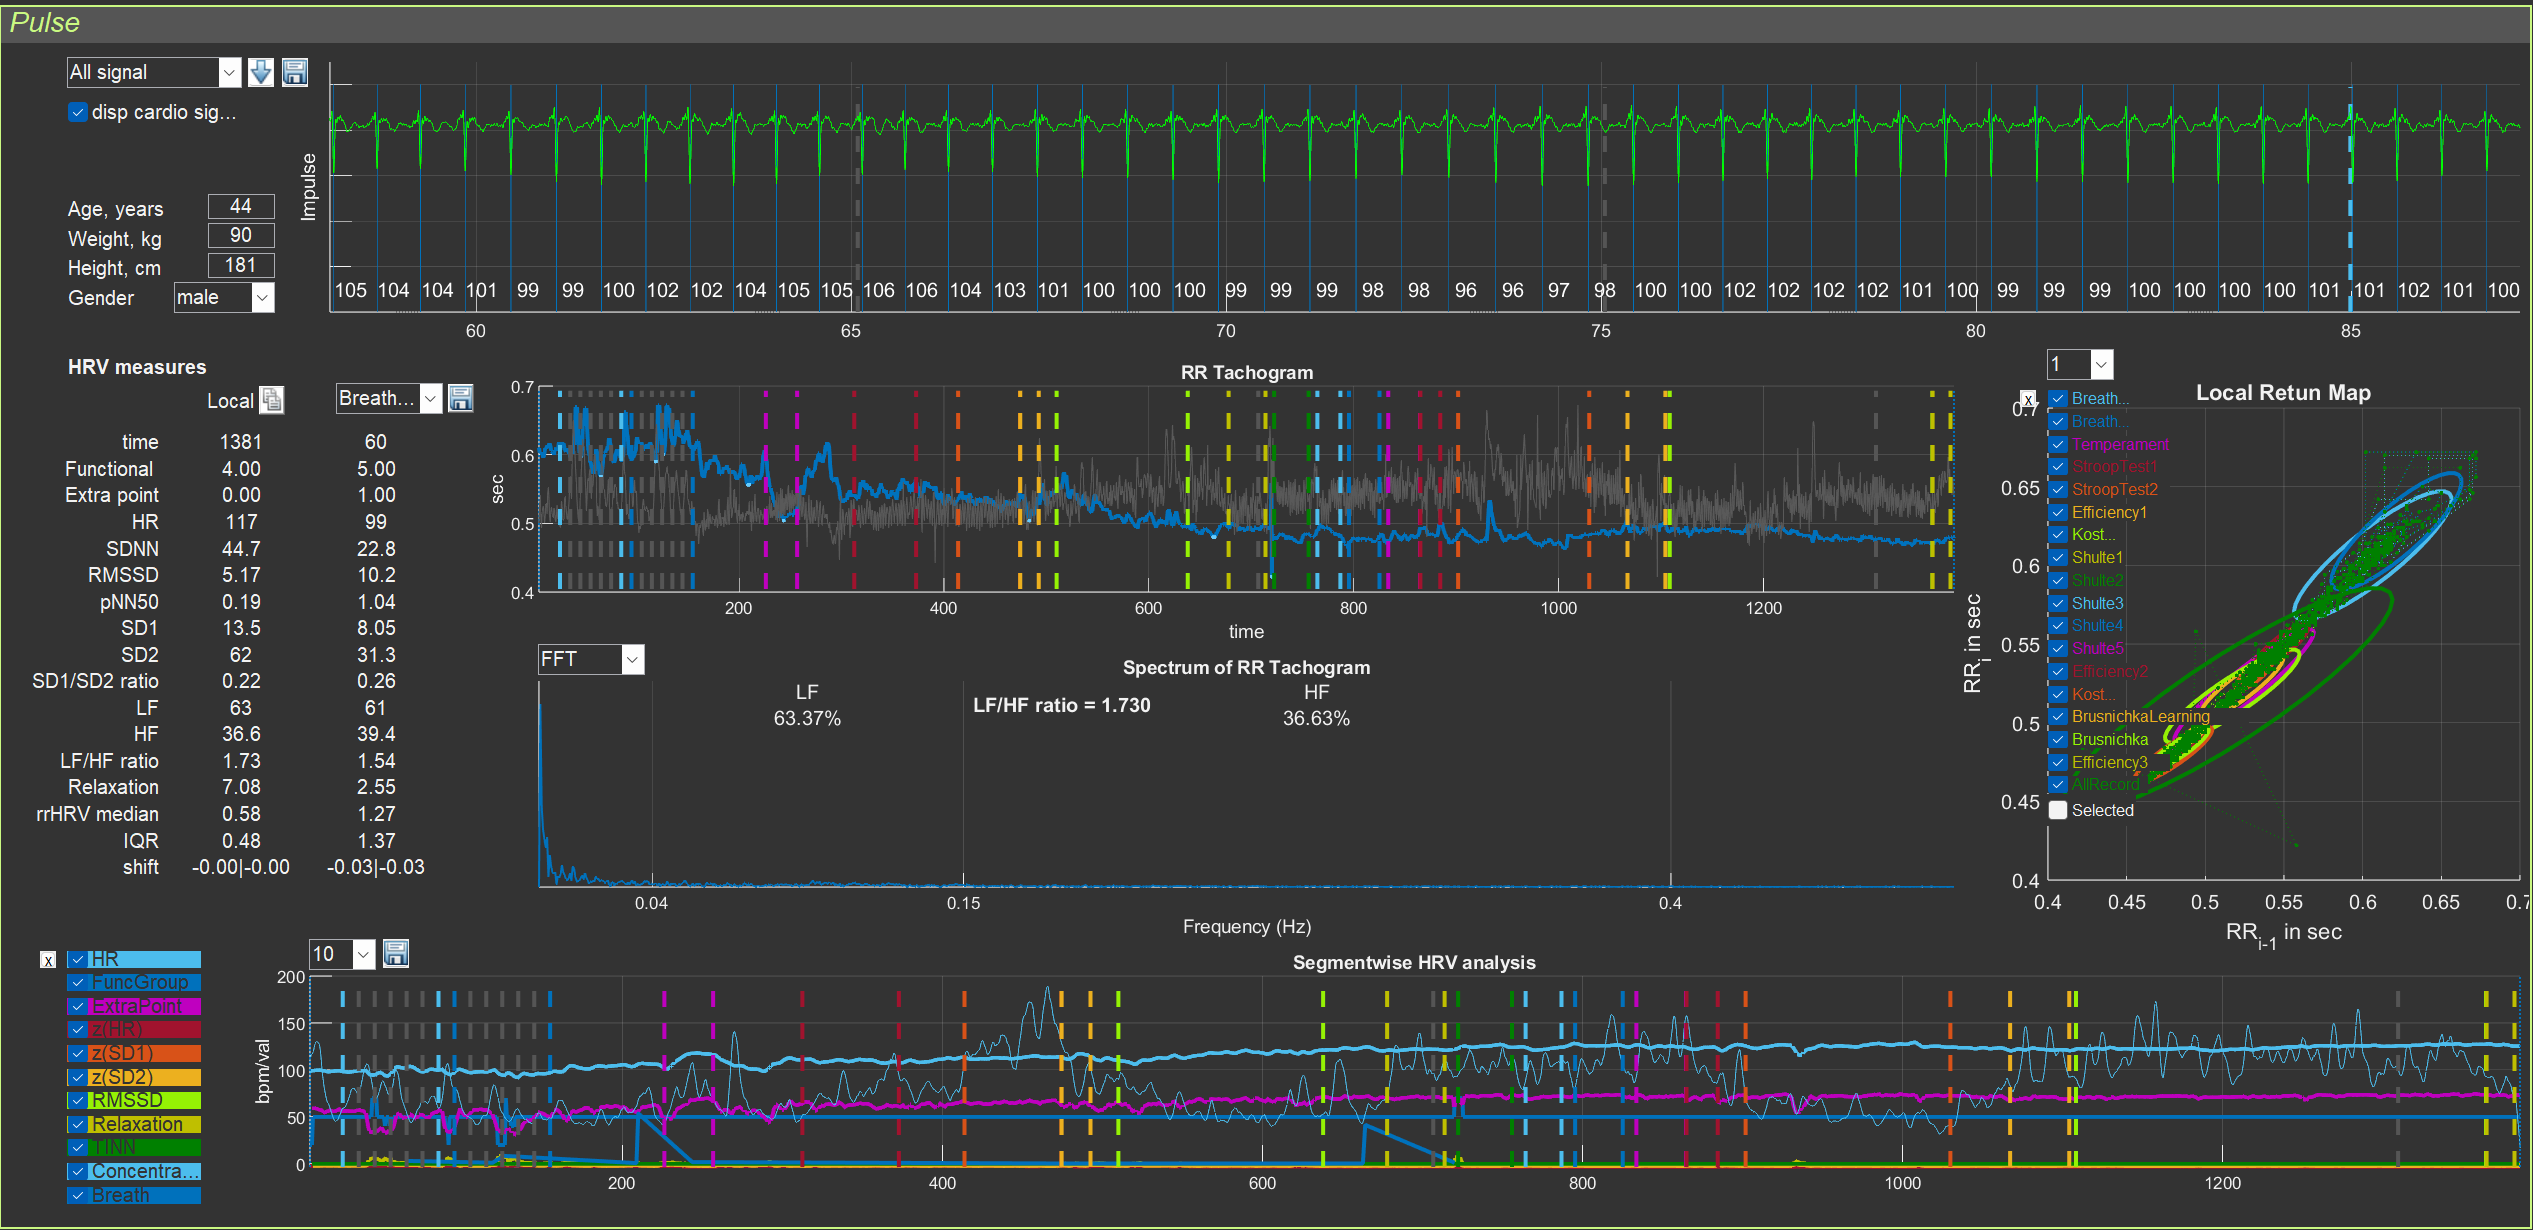Click the blue down-arrow load icon
The width and height of the screenshot is (2533, 1230).
[x=261, y=72]
